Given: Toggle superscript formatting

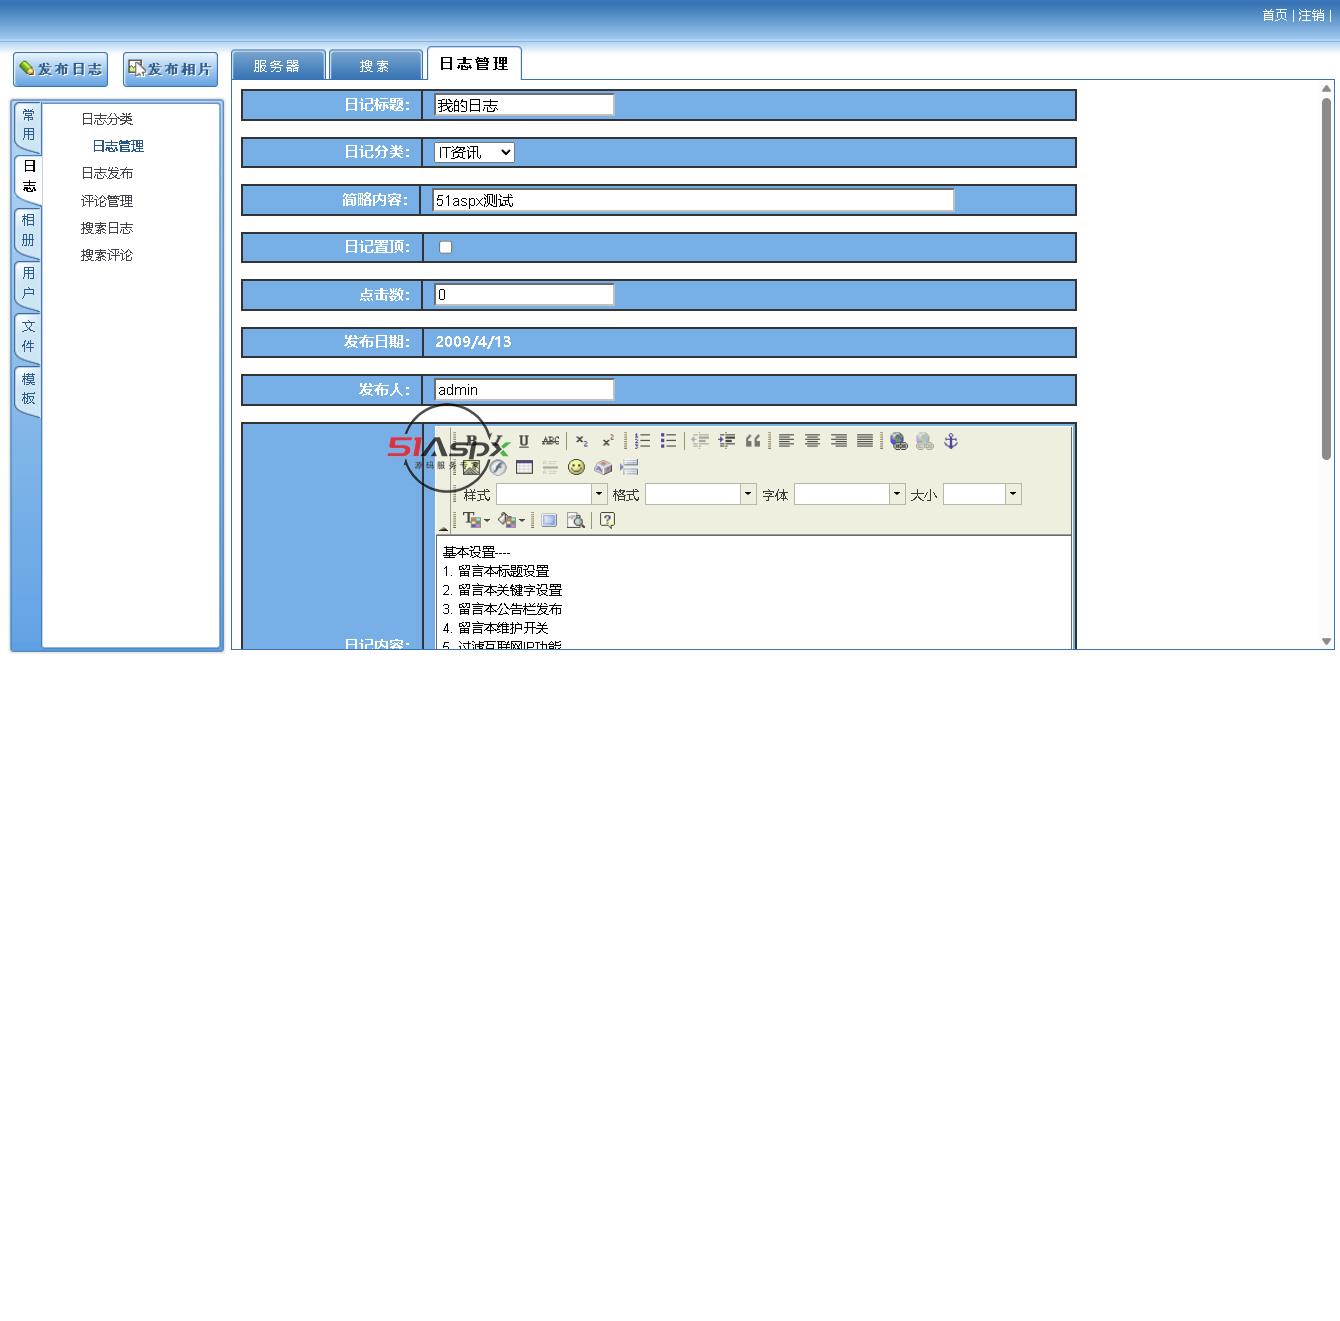Looking at the screenshot, I should click(x=608, y=441).
